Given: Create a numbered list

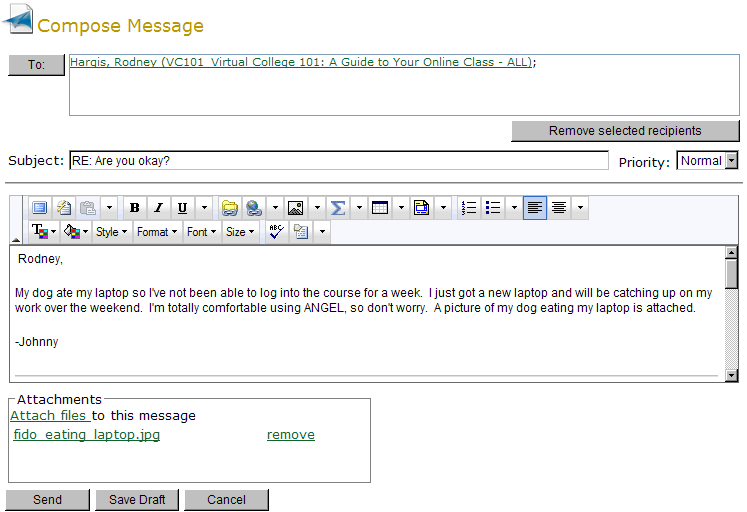Looking at the screenshot, I should coord(469,208).
